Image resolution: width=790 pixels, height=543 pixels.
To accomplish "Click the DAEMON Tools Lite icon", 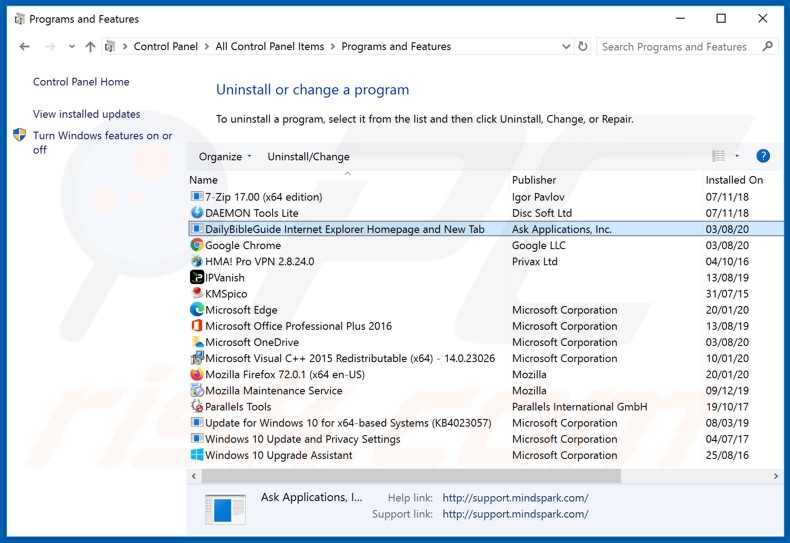I will pos(197,213).
